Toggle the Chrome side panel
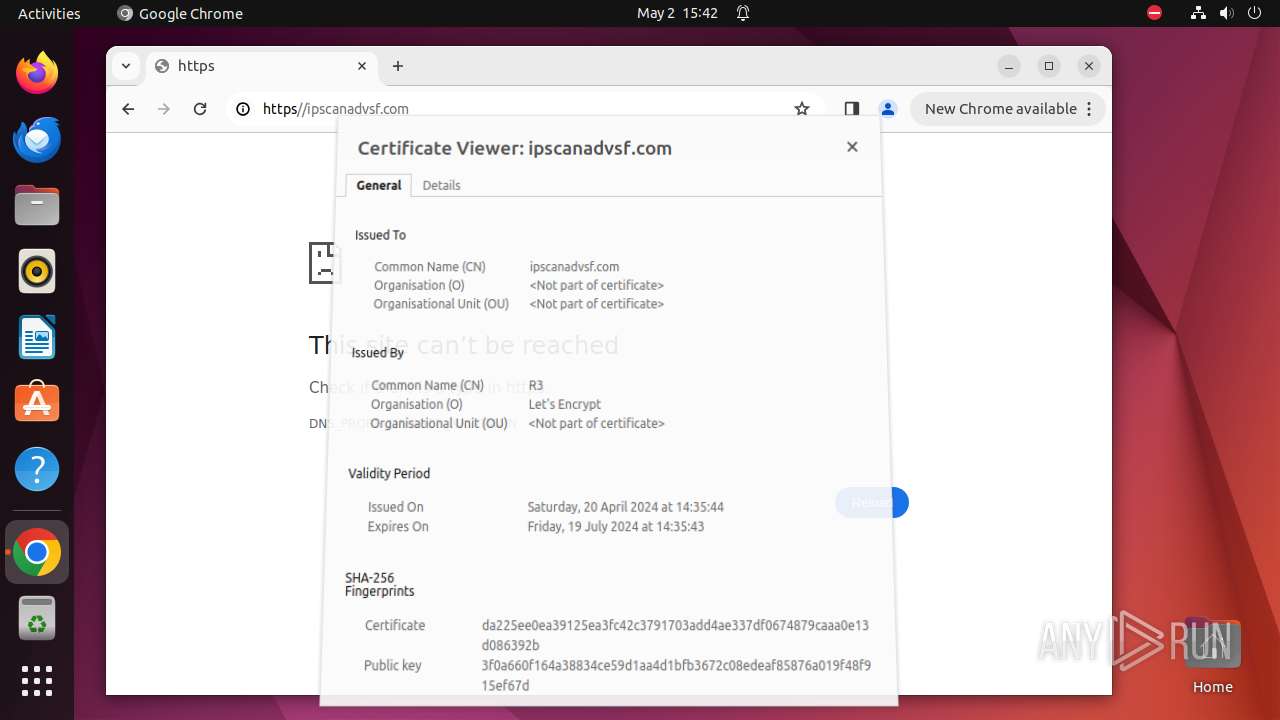 coord(852,109)
